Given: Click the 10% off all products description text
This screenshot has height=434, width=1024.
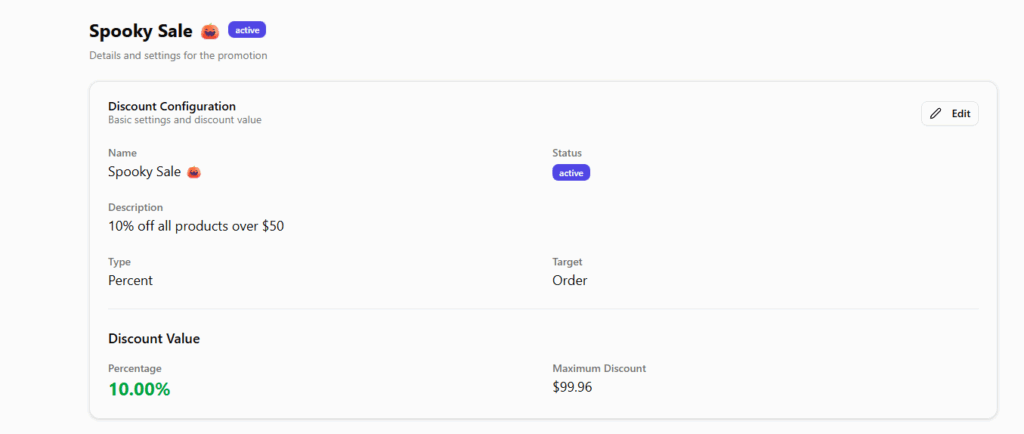Looking at the screenshot, I should [x=196, y=226].
